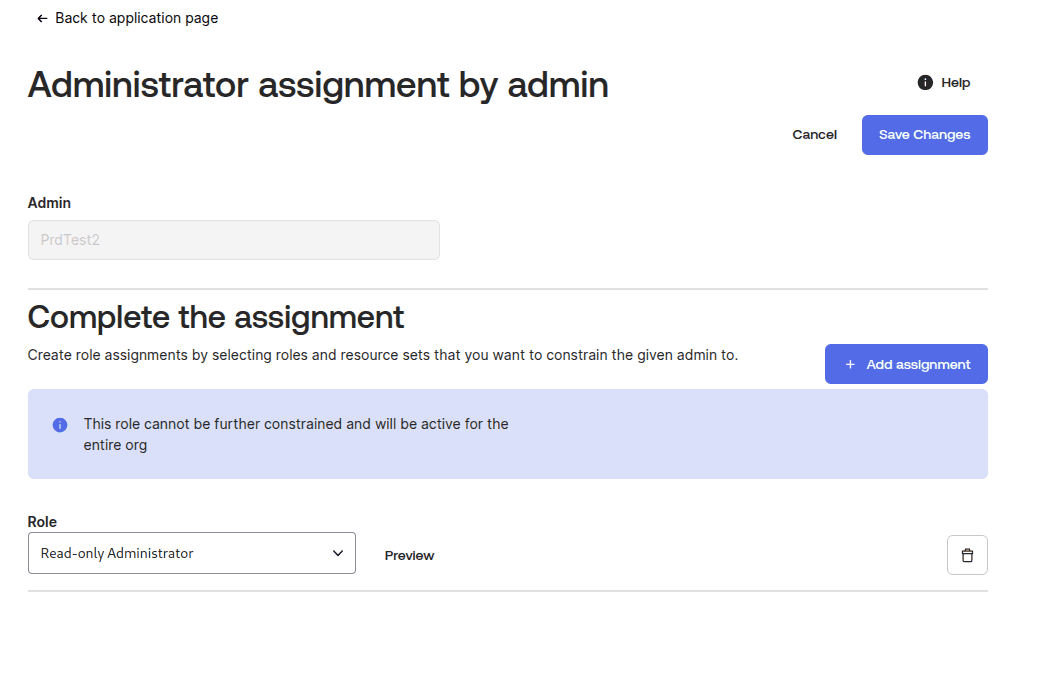Open the Role dropdown box
This screenshot has width=1040, height=692.
click(191, 553)
